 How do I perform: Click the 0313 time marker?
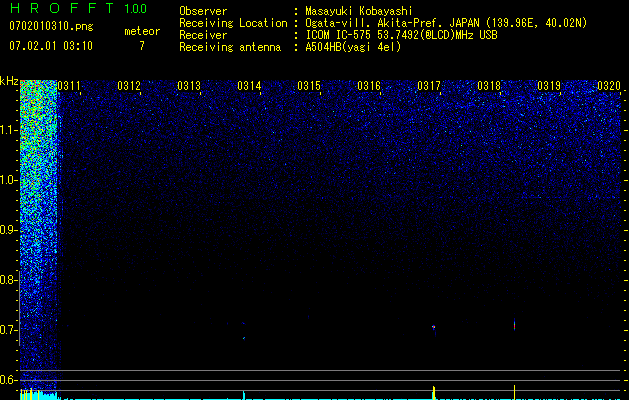point(189,86)
